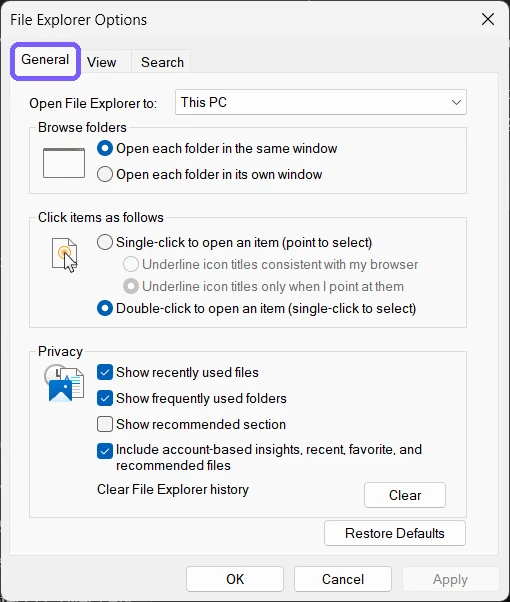Open the Search tab
Image resolution: width=510 pixels, height=602 pixels.
tap(162, 62)
